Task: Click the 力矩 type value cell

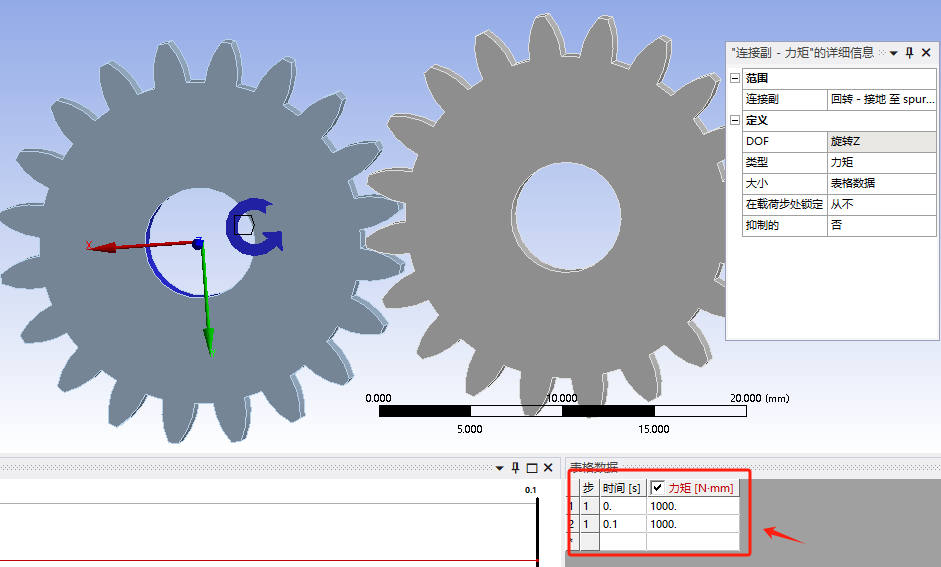Action: coord(881,162)
